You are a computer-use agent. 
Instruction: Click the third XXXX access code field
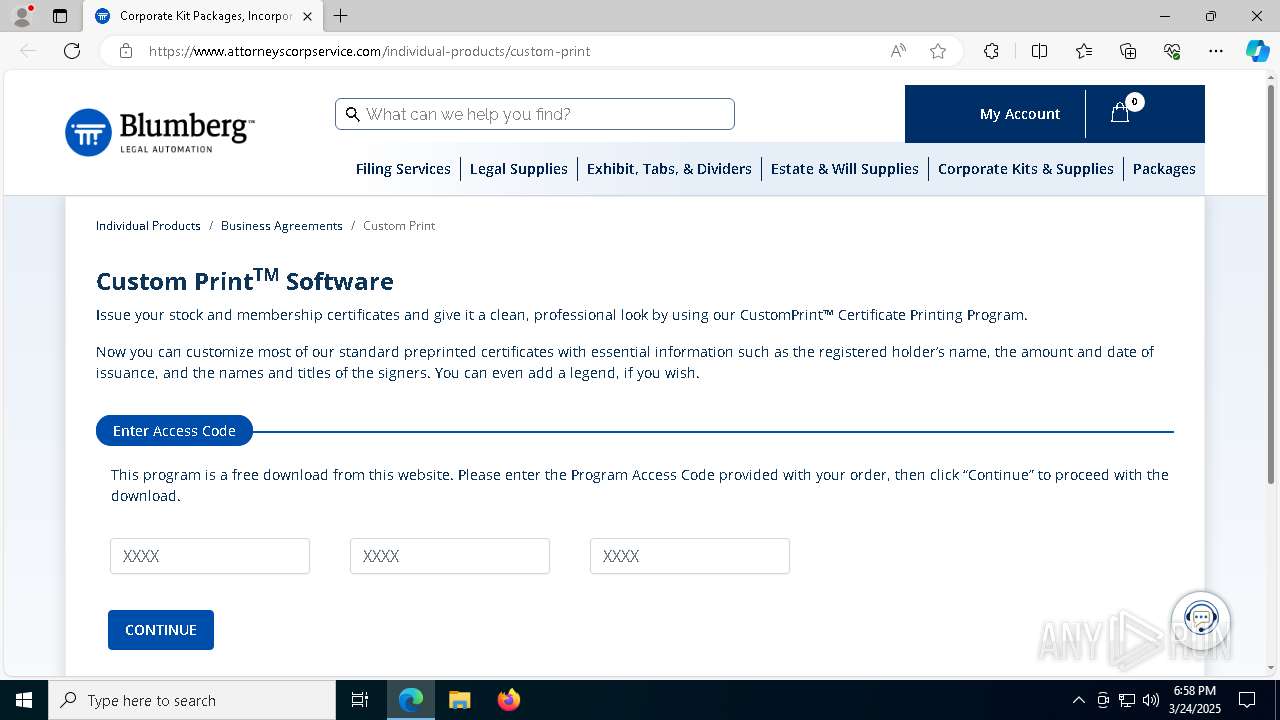690,556
